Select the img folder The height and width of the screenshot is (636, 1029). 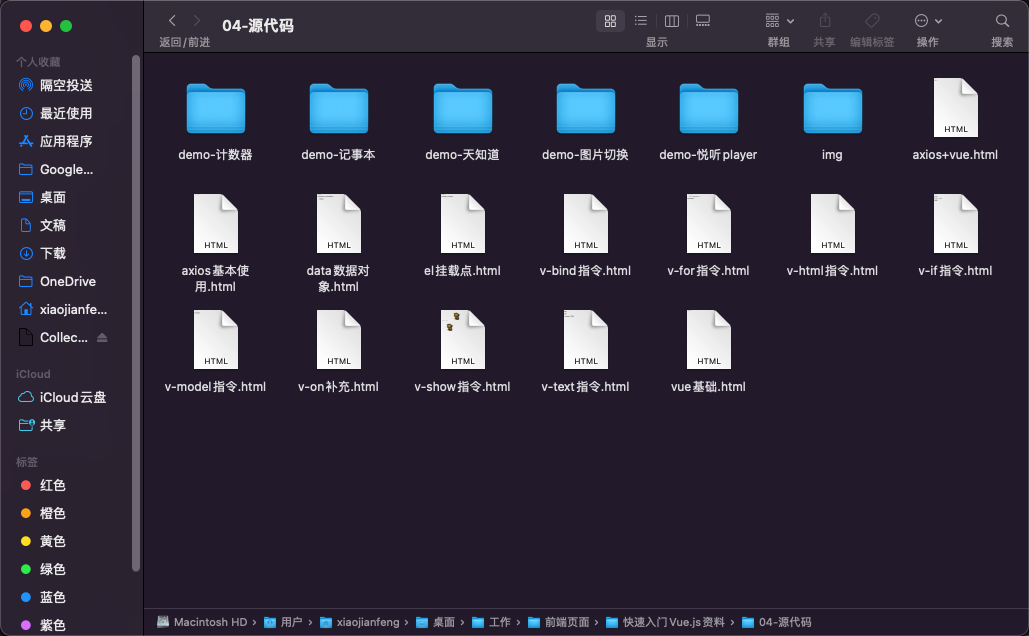click(x=832, y=121)
